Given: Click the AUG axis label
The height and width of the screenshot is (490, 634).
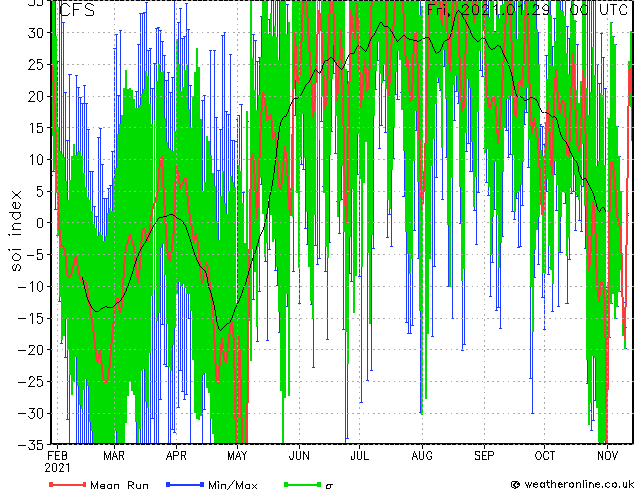Looking at the screenshot, I should click(422, 456).
